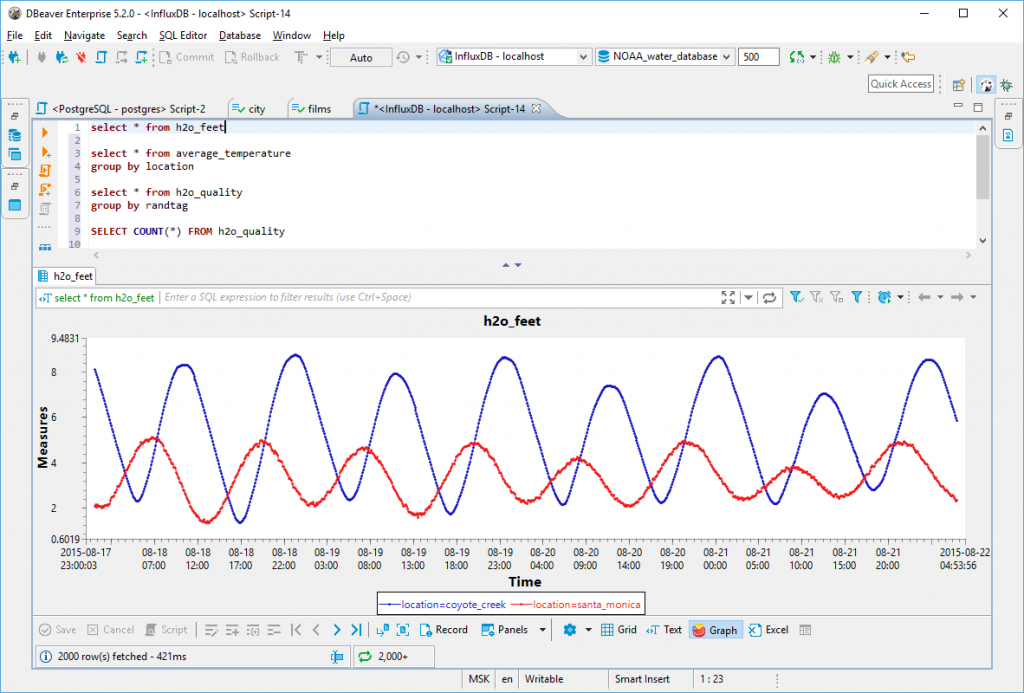
Task: Toggle the Panels button
Action: pyautogui.click(x=504, y=630)
